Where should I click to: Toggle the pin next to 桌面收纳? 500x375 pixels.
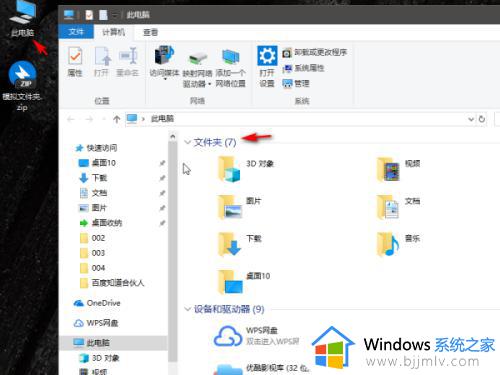click(x=162, y=223)
